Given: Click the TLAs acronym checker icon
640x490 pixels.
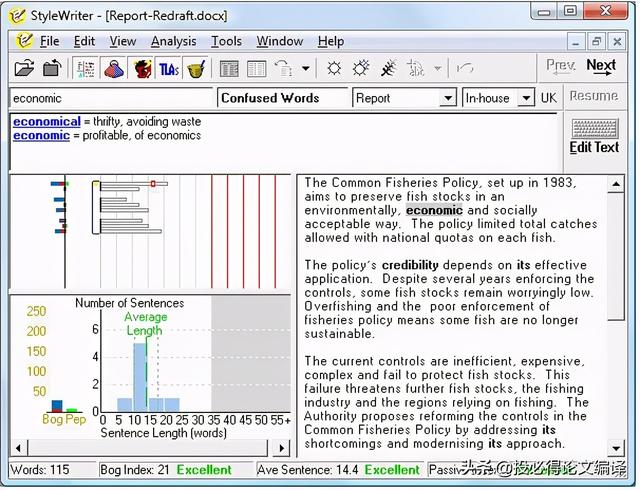Looking at the screenshot, I should click(169, 69).
